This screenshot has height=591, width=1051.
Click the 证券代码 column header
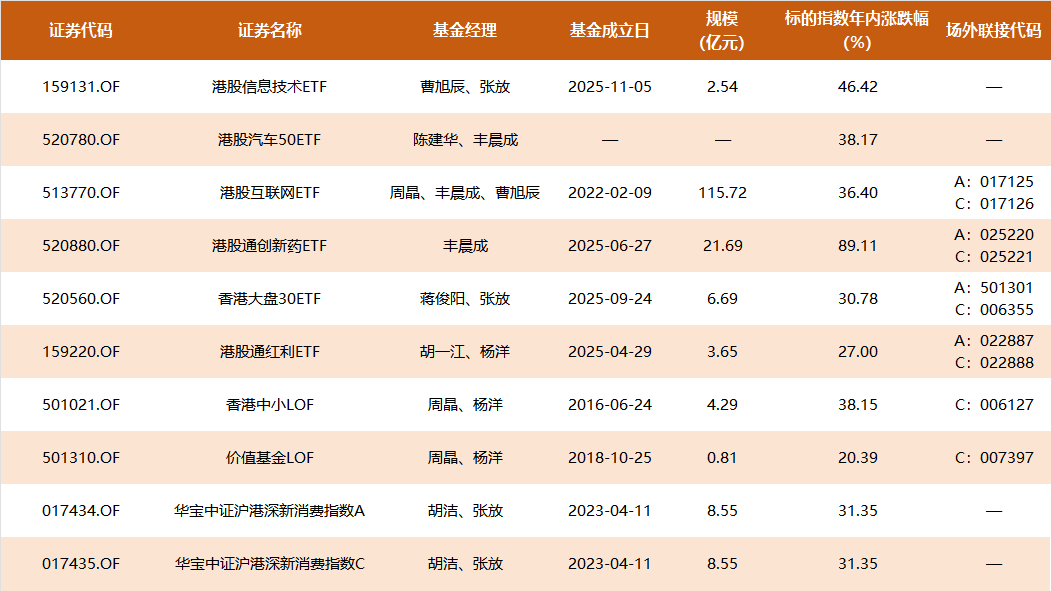click(x=80, y=31)
